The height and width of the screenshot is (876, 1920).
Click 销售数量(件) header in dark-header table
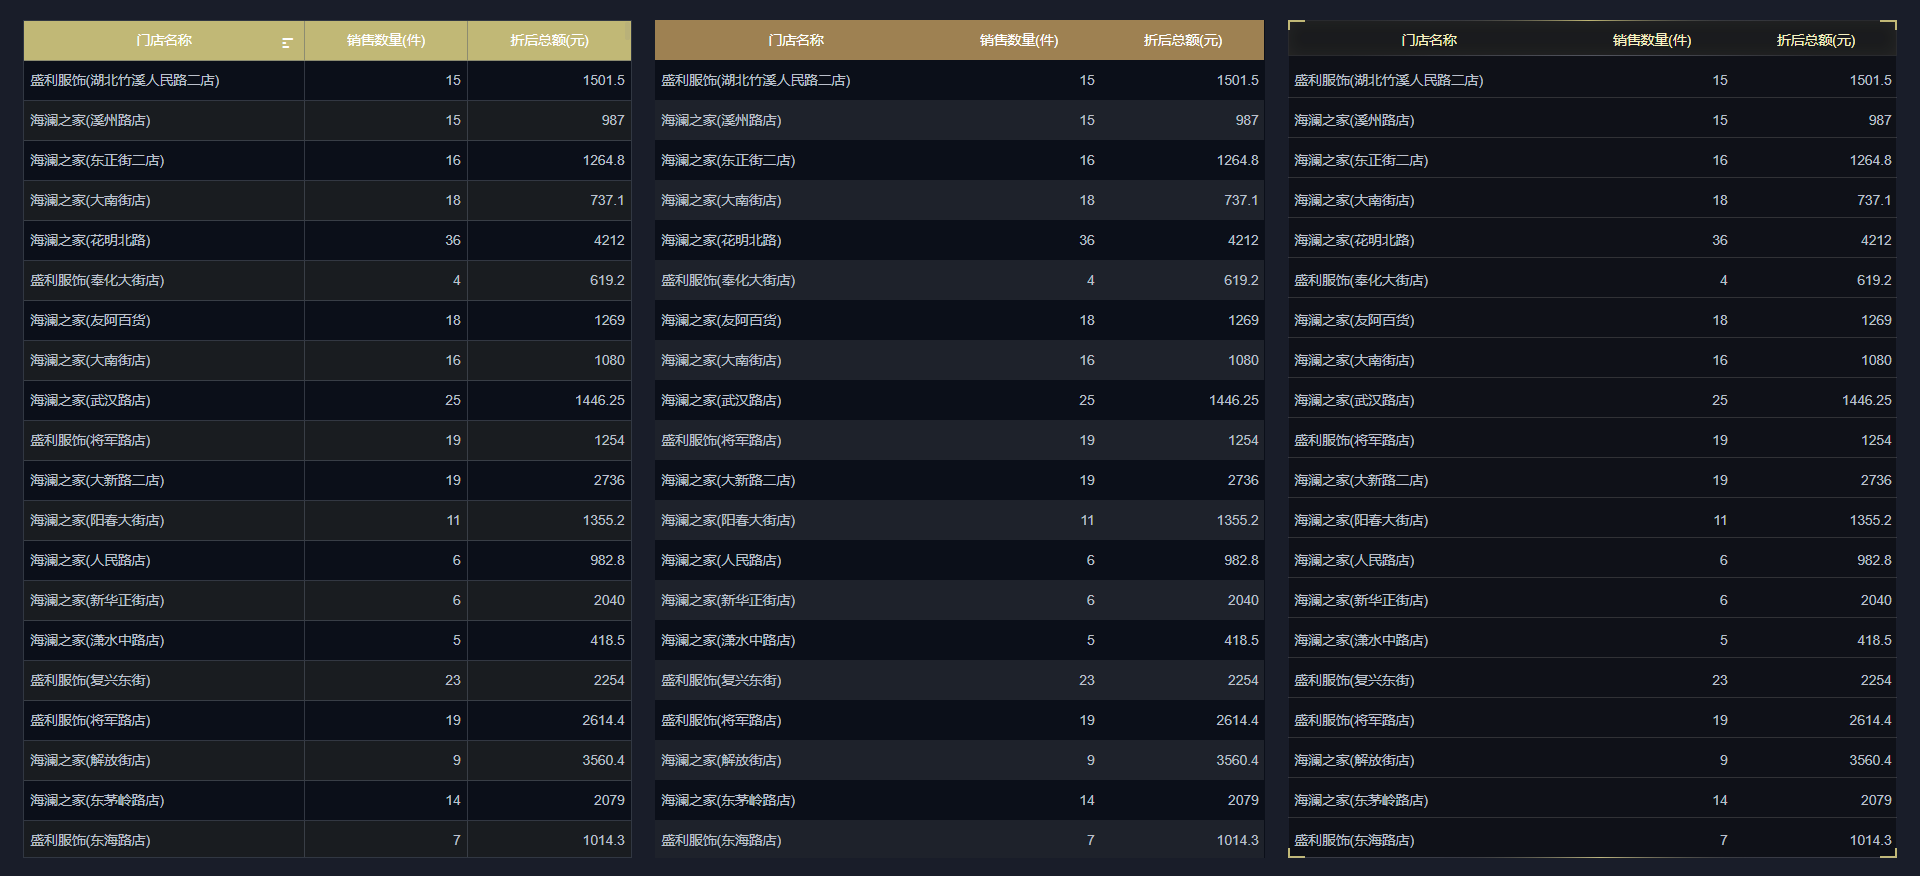coord(1651,40)
